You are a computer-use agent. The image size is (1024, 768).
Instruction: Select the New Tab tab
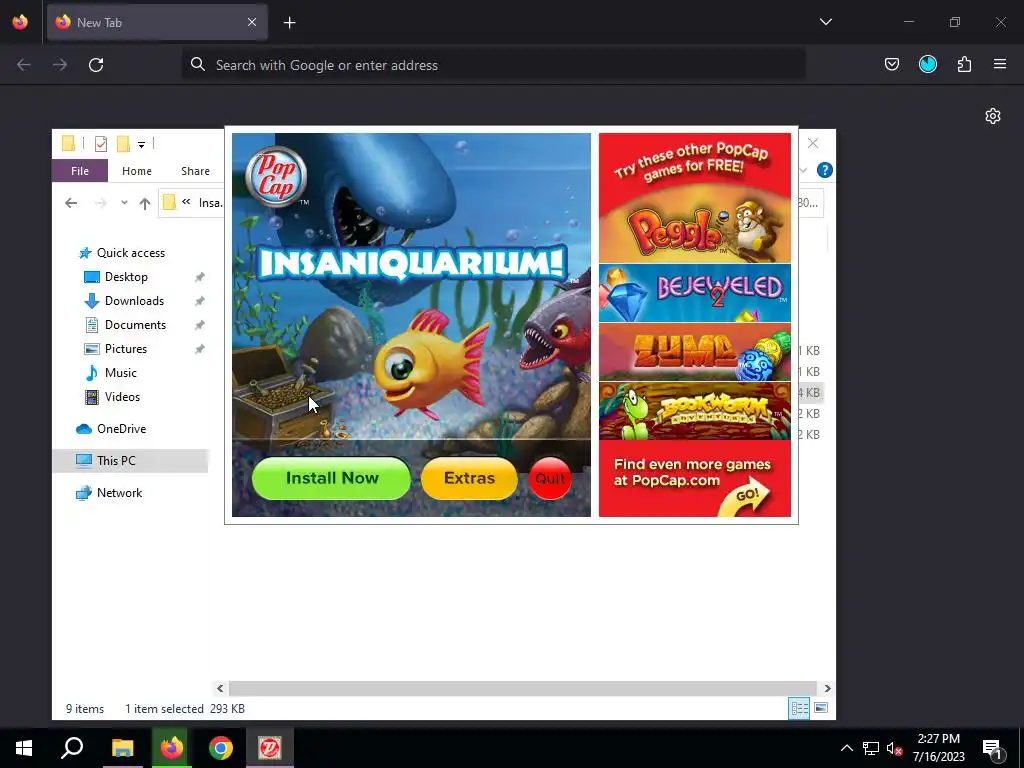point(157,22)
